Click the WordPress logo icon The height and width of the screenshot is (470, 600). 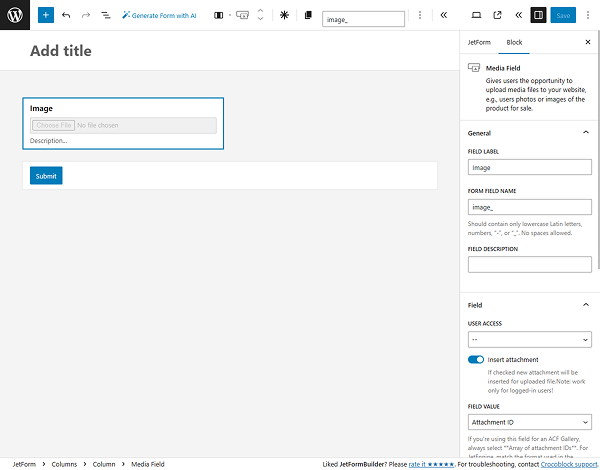point(15,15)
